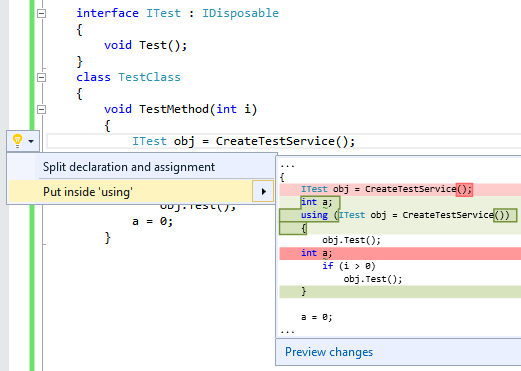
Task: Click 'void Test();' declaration
Action: point(146,45)
